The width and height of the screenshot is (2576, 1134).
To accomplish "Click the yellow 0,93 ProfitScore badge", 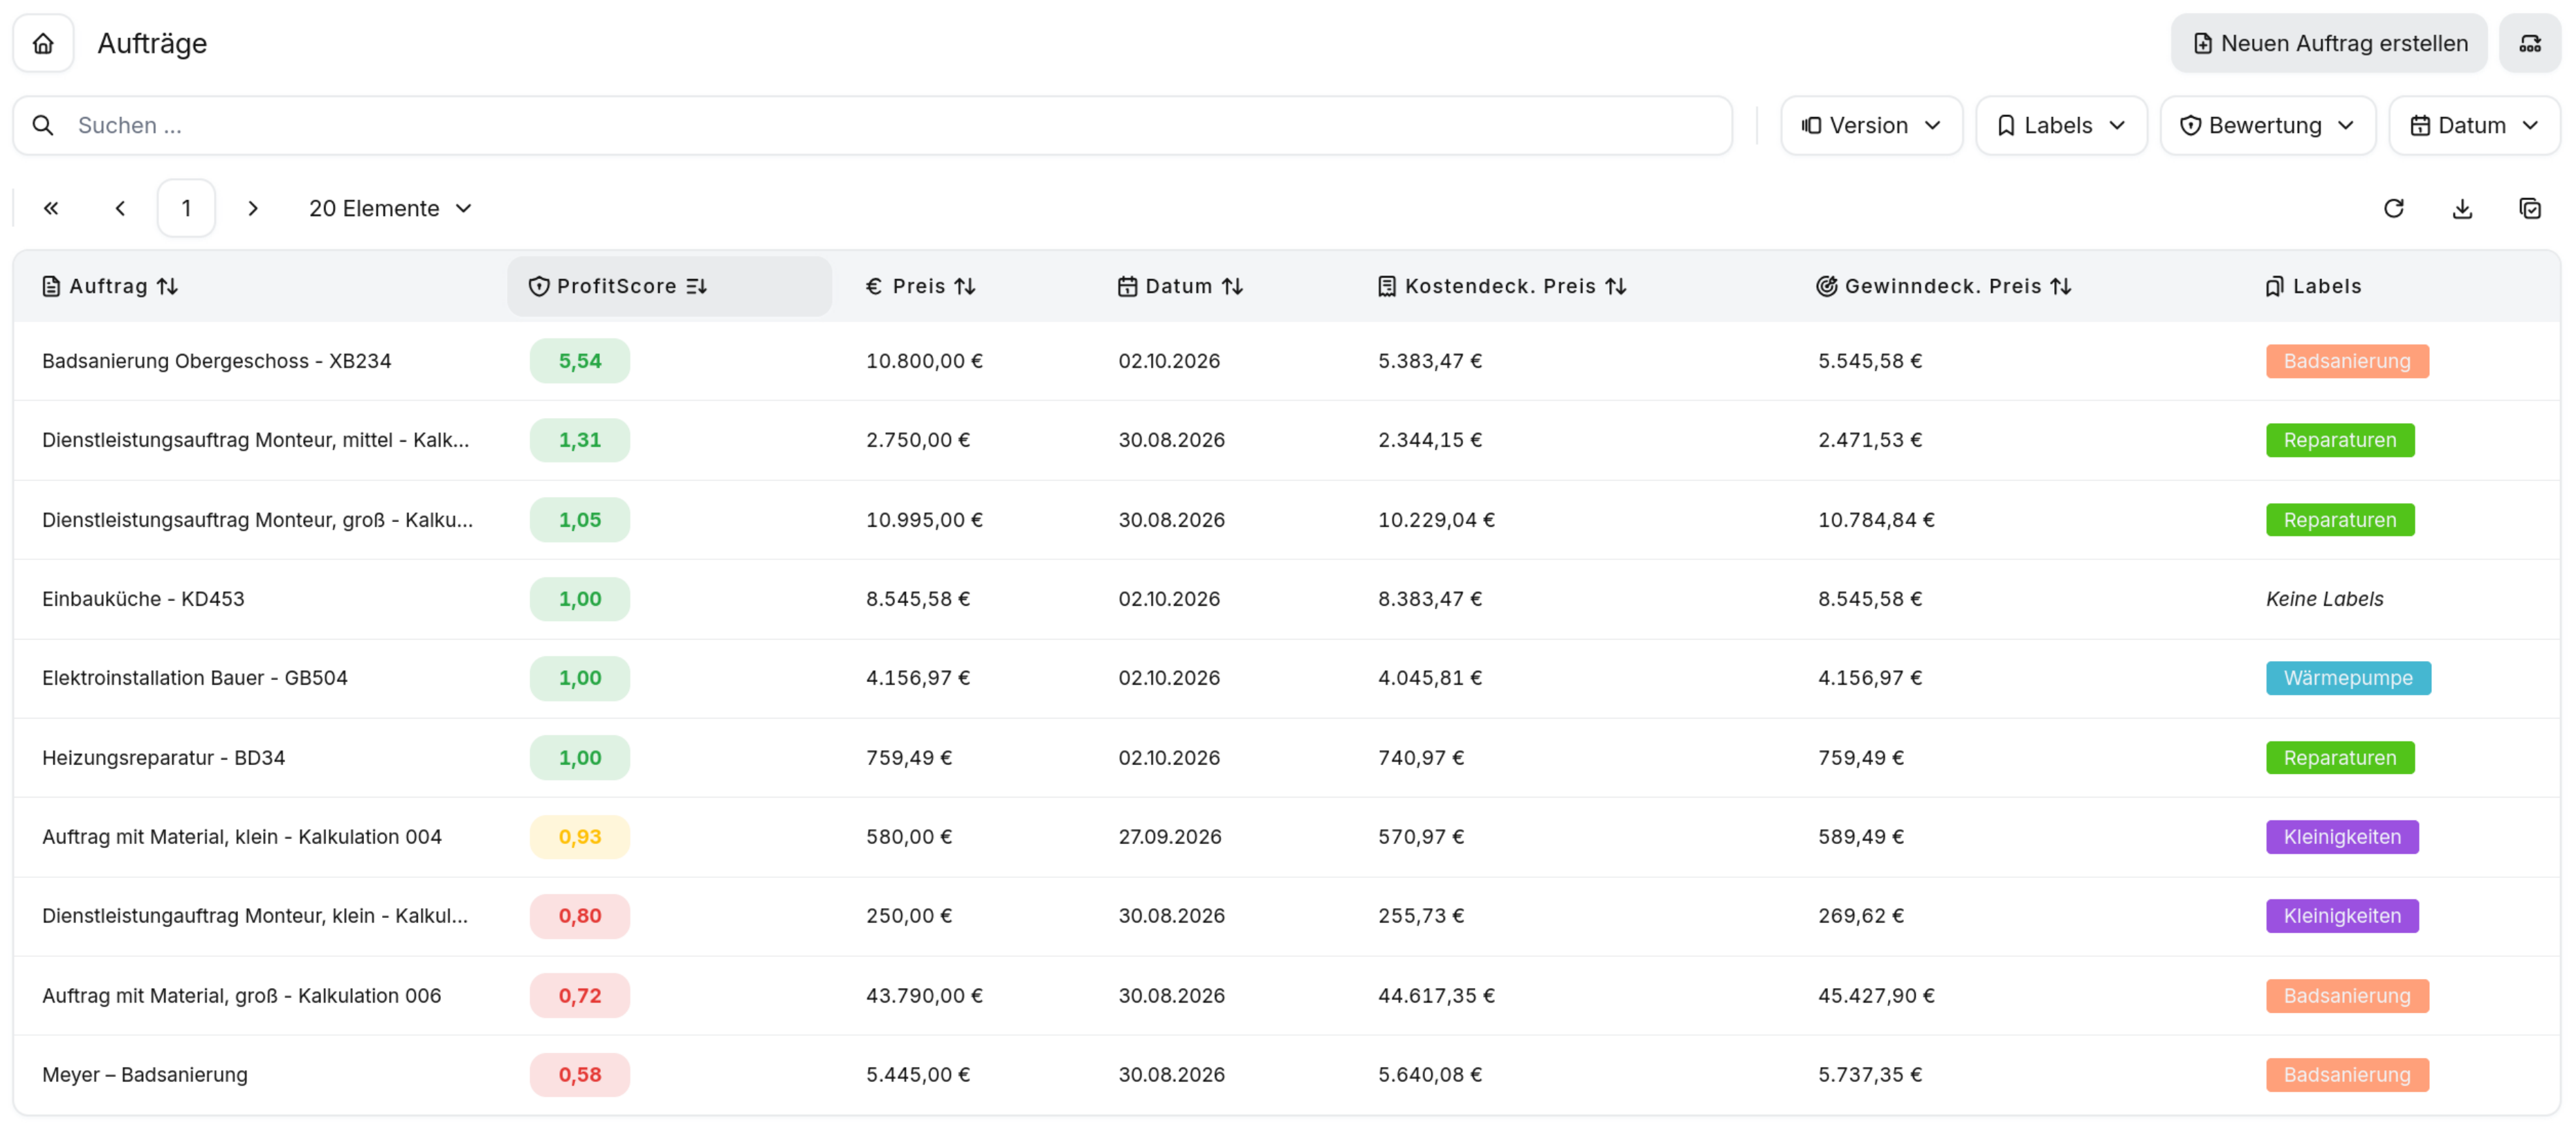I will point(580,837).
